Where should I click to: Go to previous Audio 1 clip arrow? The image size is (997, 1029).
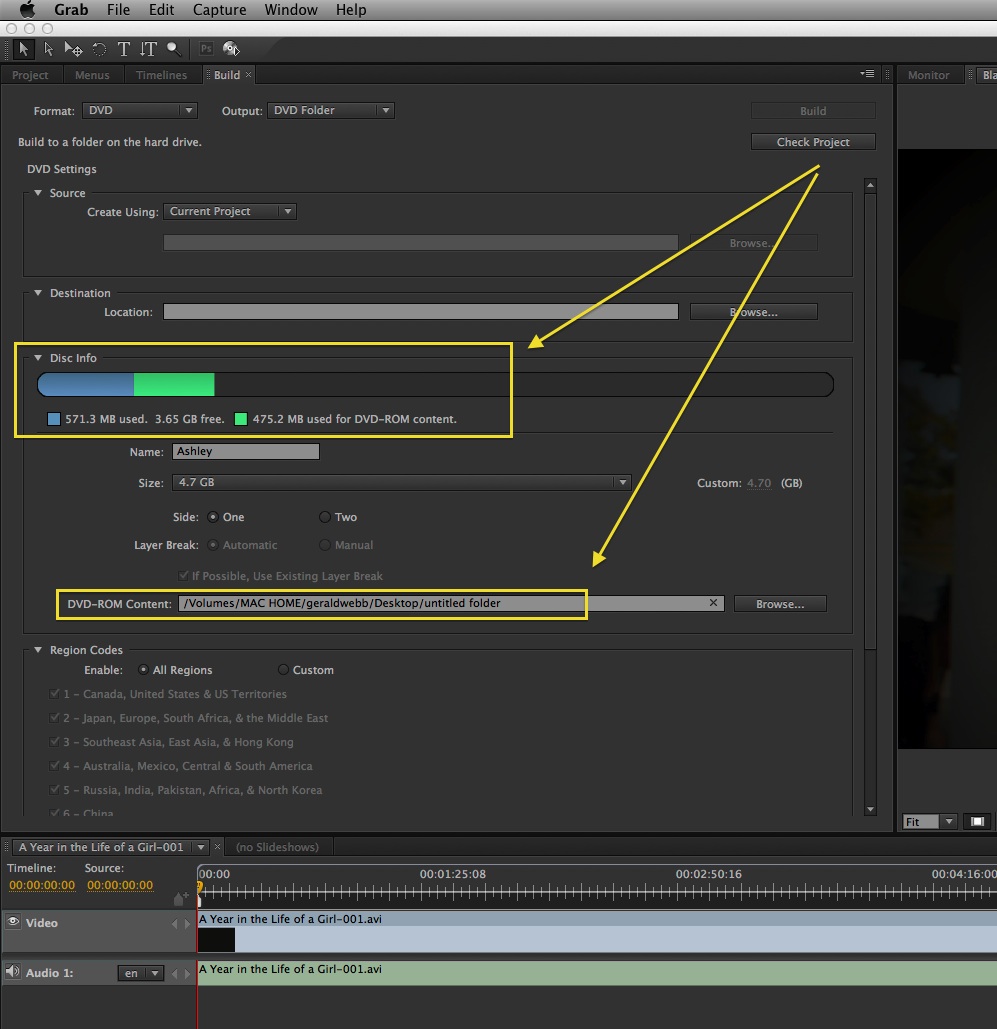coord(175,973)
